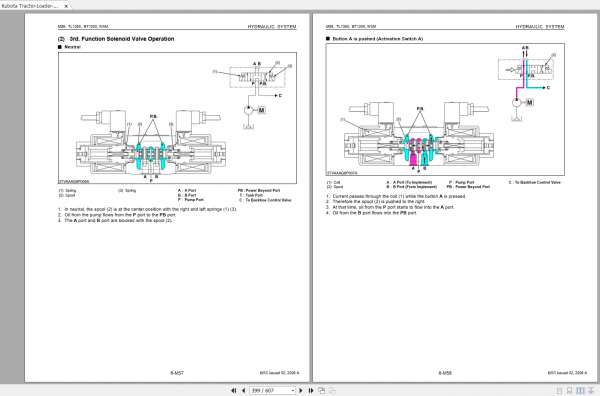
Task: Click legend 'A : A Port (To Implement)'
Action: 409,183
